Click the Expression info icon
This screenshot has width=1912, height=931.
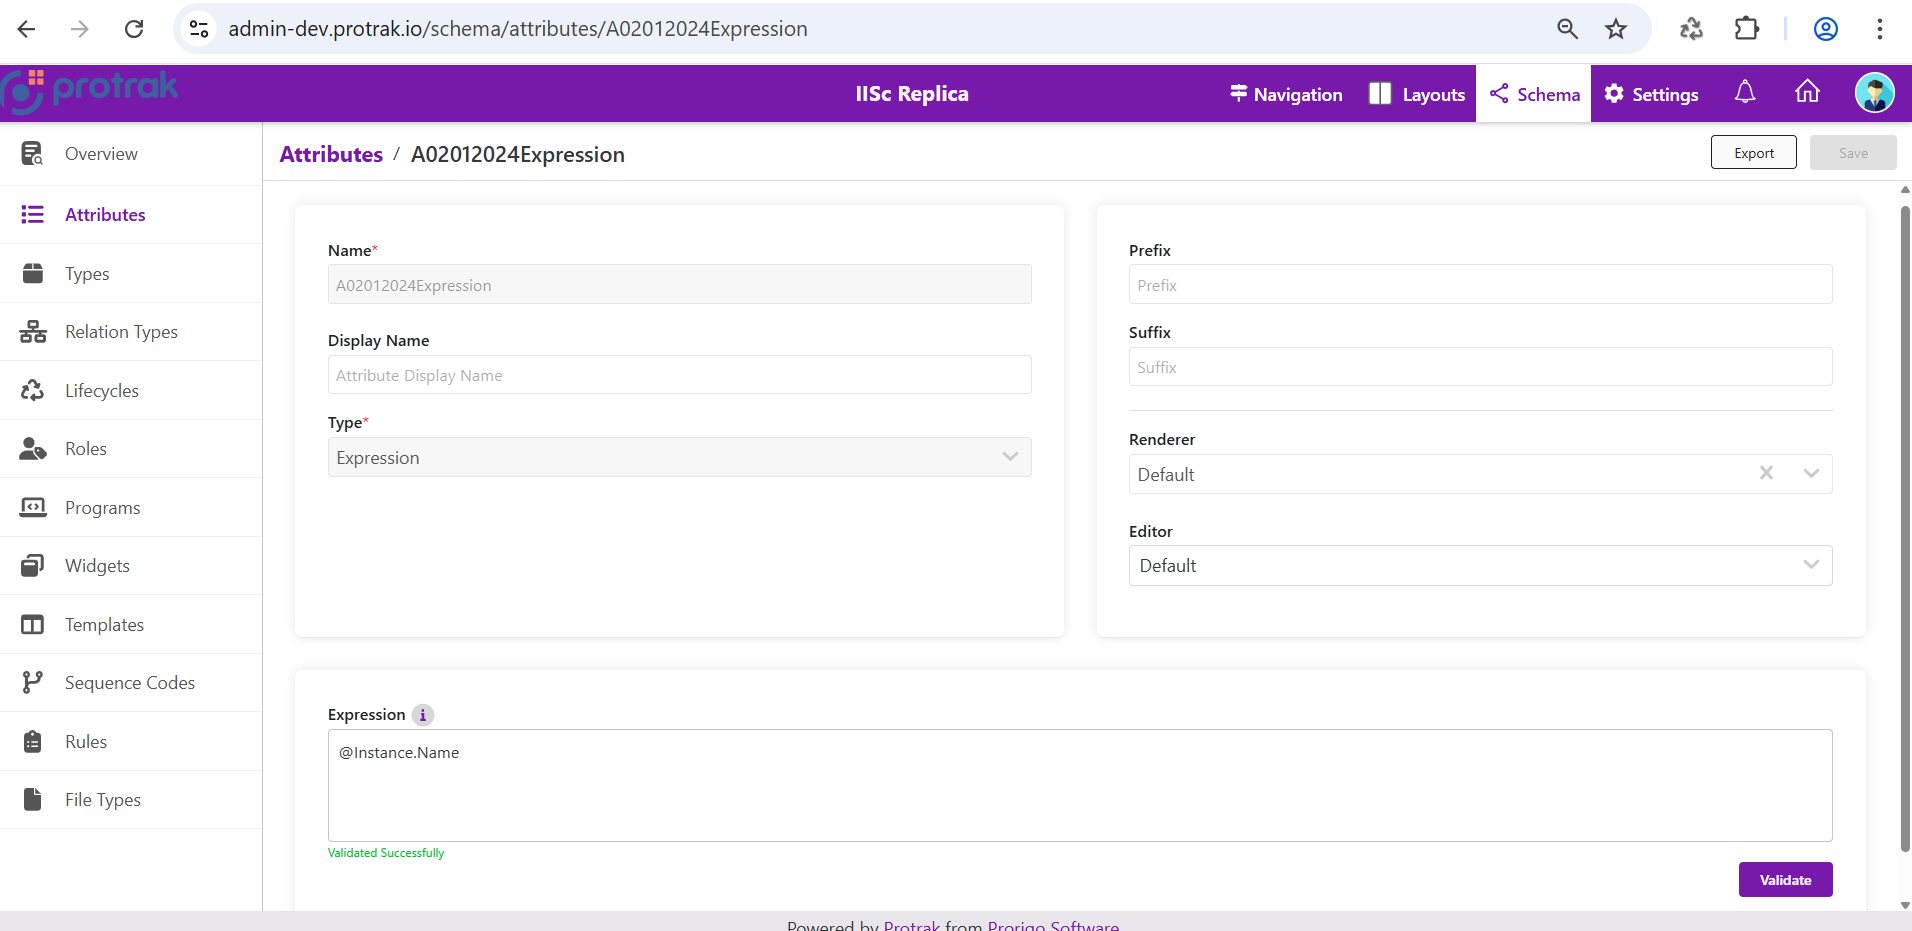pos(423,715)
